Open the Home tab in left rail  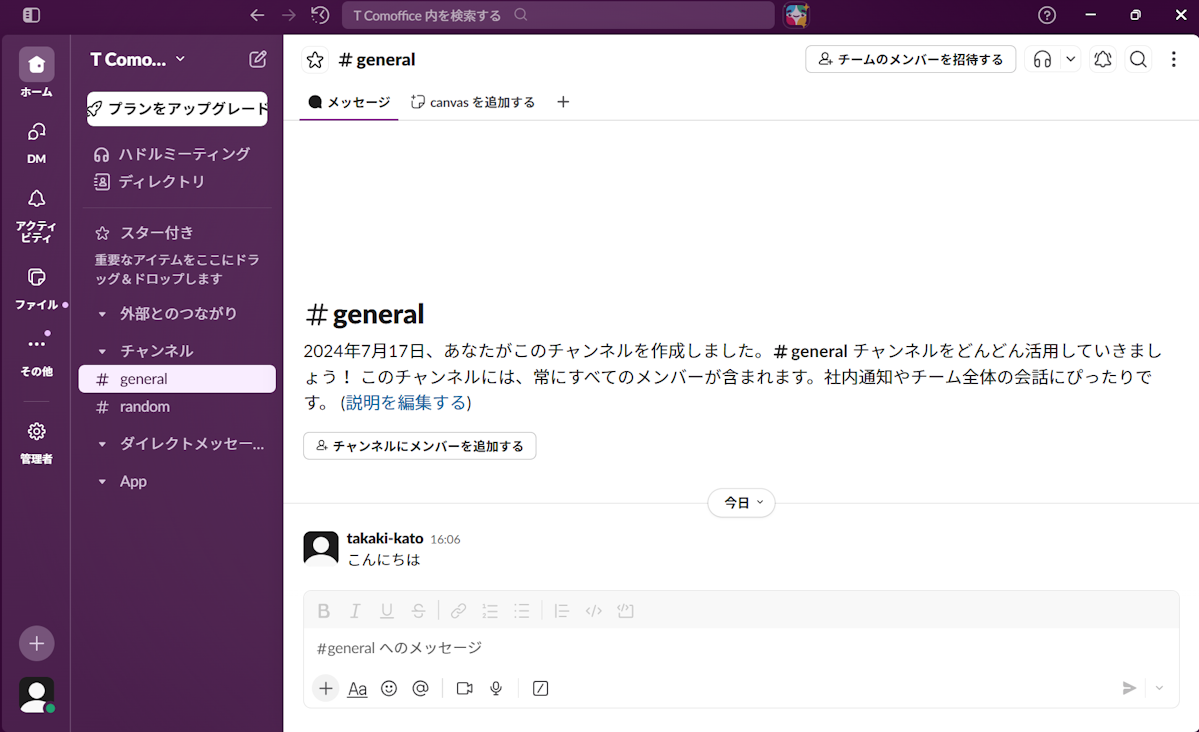click(37, 73)
